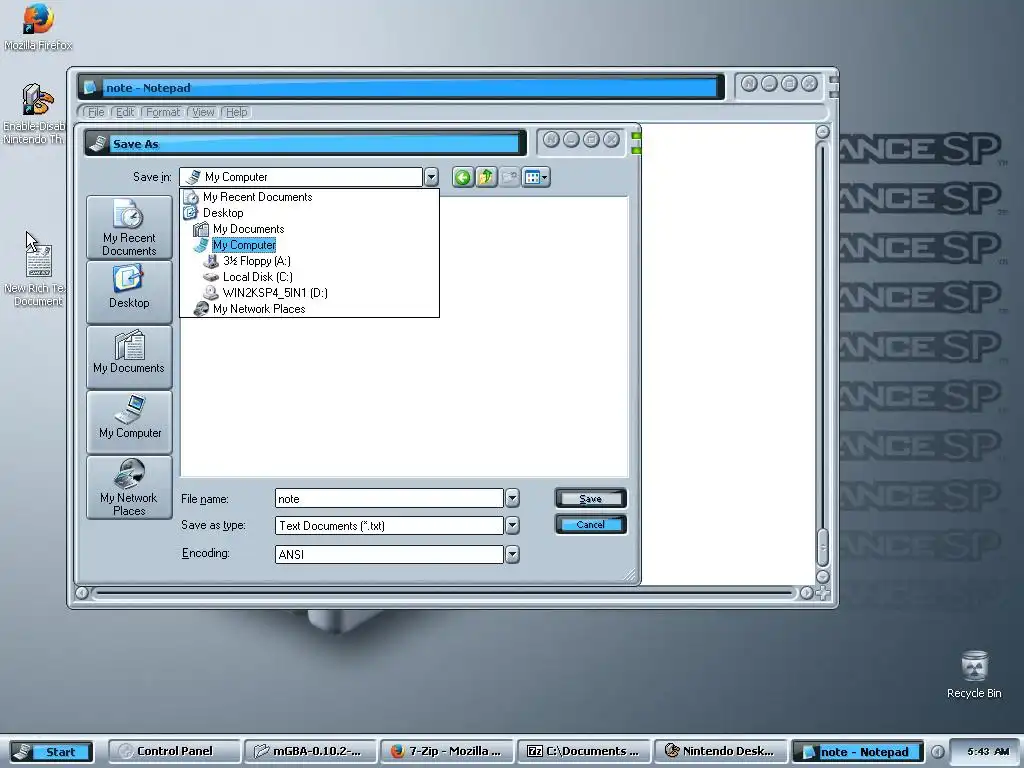Click the green Back arrow in Save As
The height and width of the screenshot is (768, 1024).
pyautogui.click(x=462, y=177)
